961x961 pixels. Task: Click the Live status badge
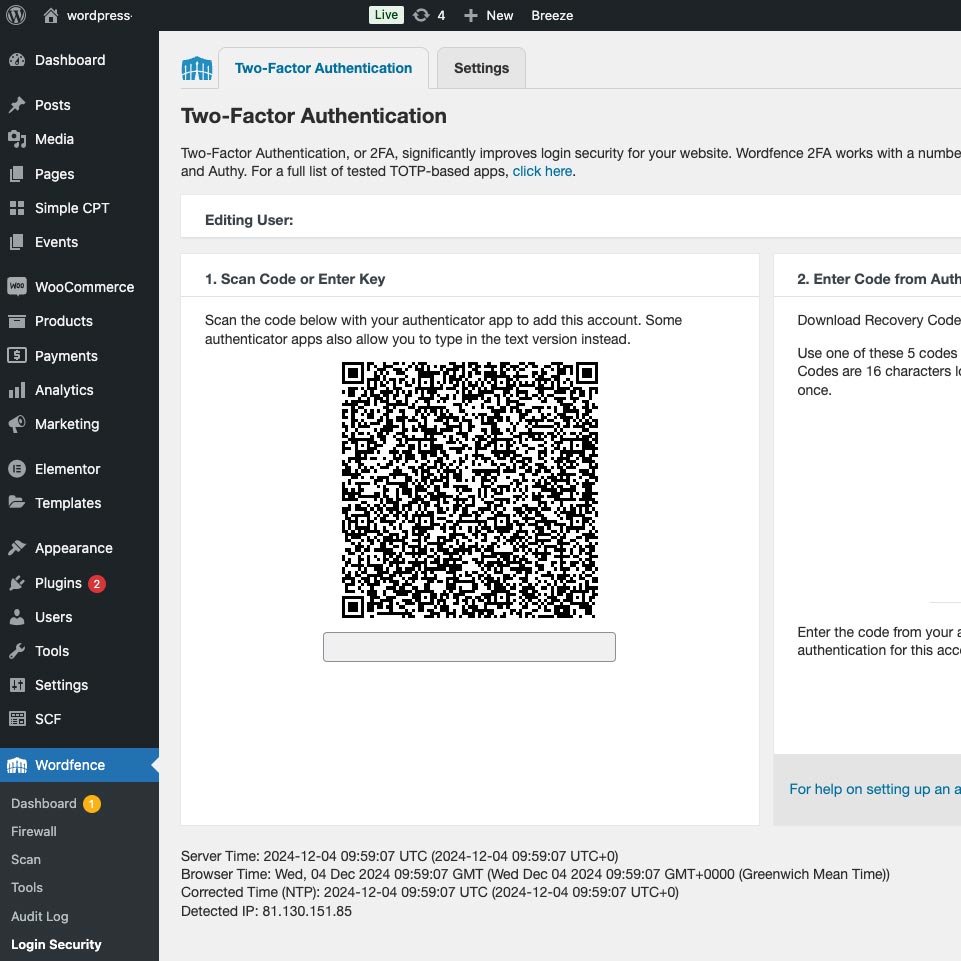(x=386, y=15)
